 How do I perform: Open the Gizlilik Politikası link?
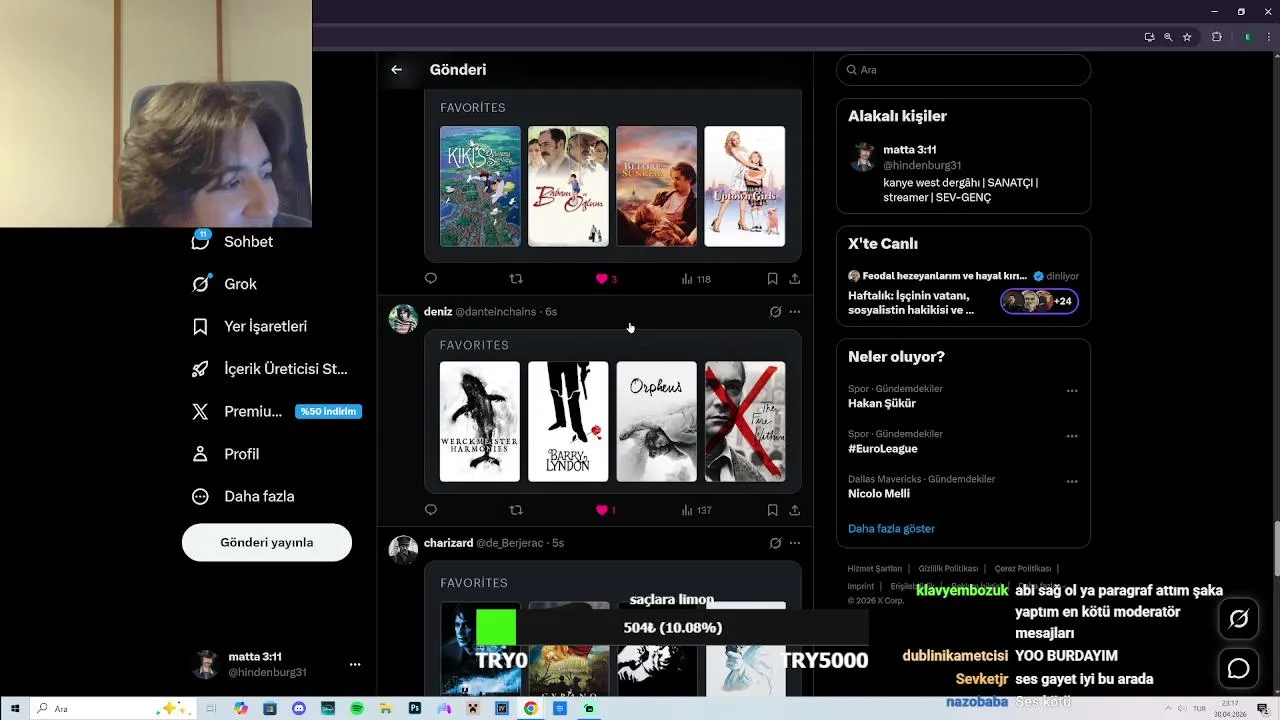coord(948,569)
